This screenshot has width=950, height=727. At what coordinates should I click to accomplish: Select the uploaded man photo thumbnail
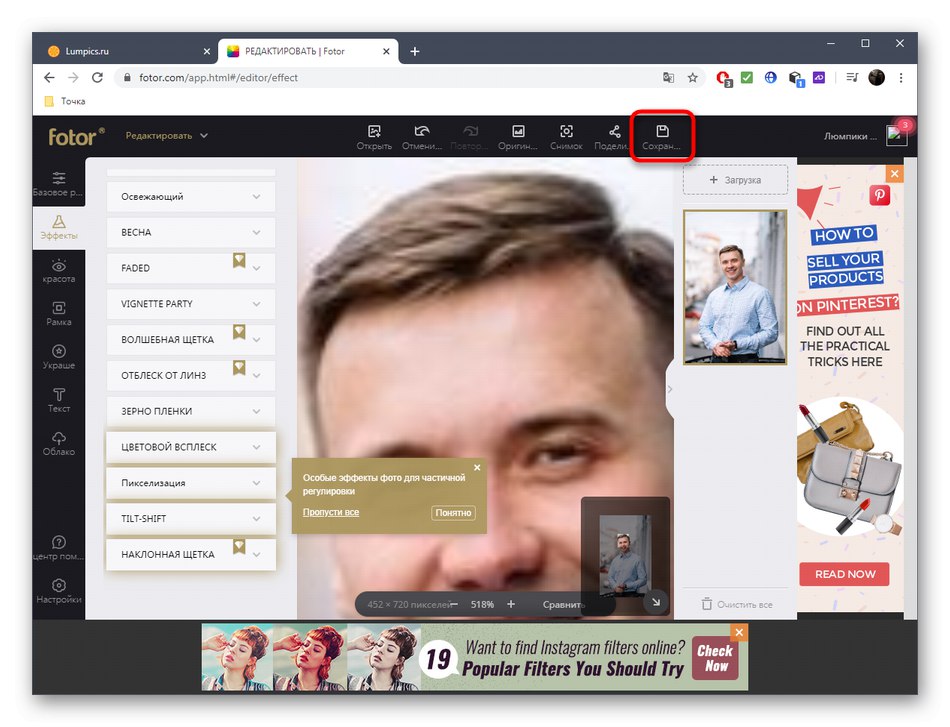coord(735,287)
